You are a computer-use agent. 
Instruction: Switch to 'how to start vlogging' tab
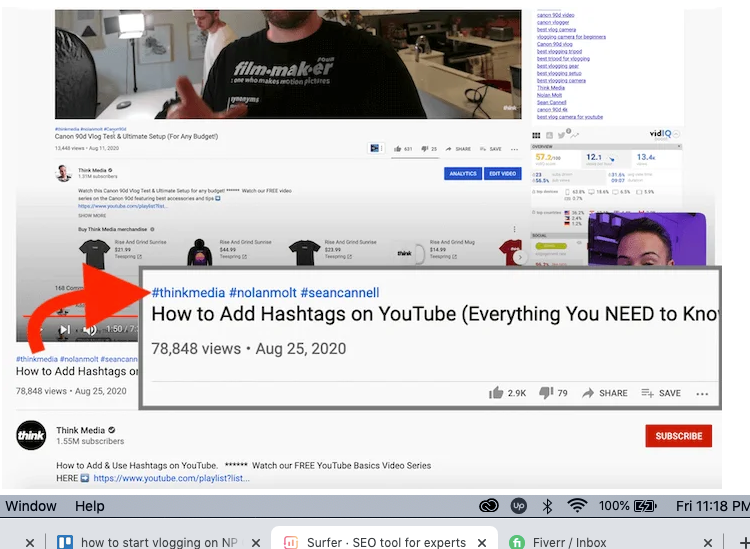[153, 542]
